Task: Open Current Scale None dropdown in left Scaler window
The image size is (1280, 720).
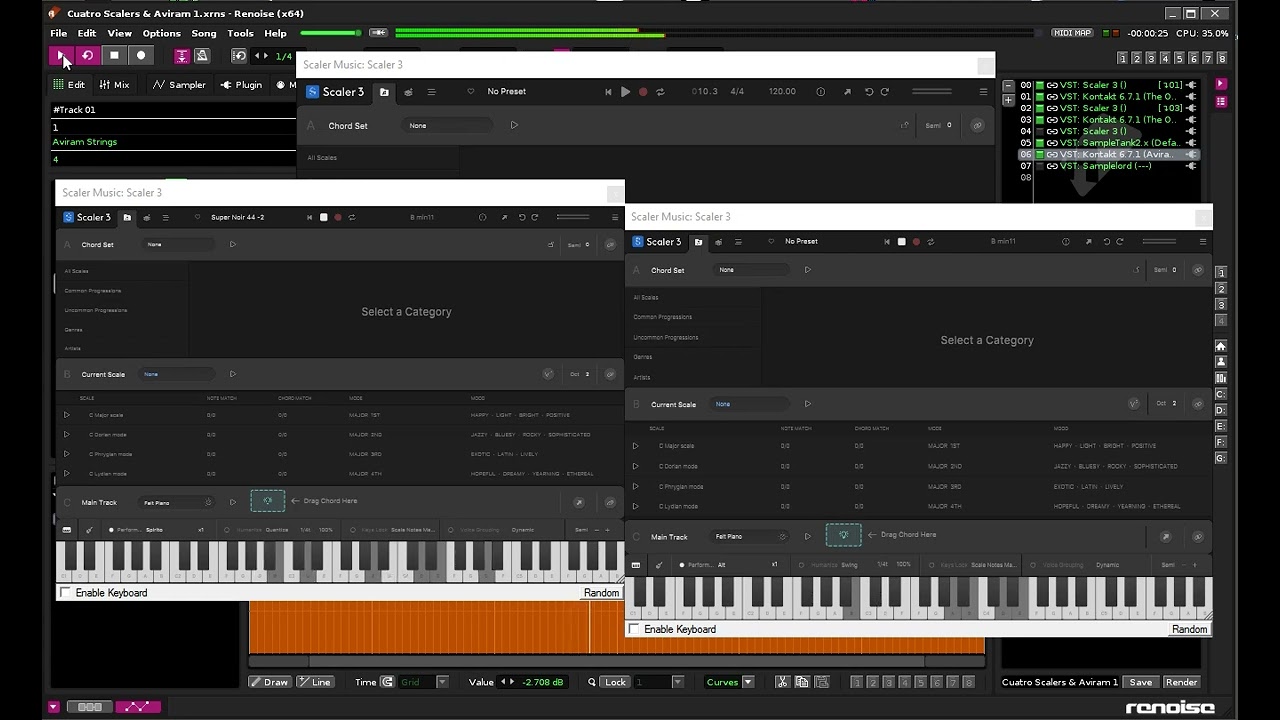Action: (x=178, y=374)
